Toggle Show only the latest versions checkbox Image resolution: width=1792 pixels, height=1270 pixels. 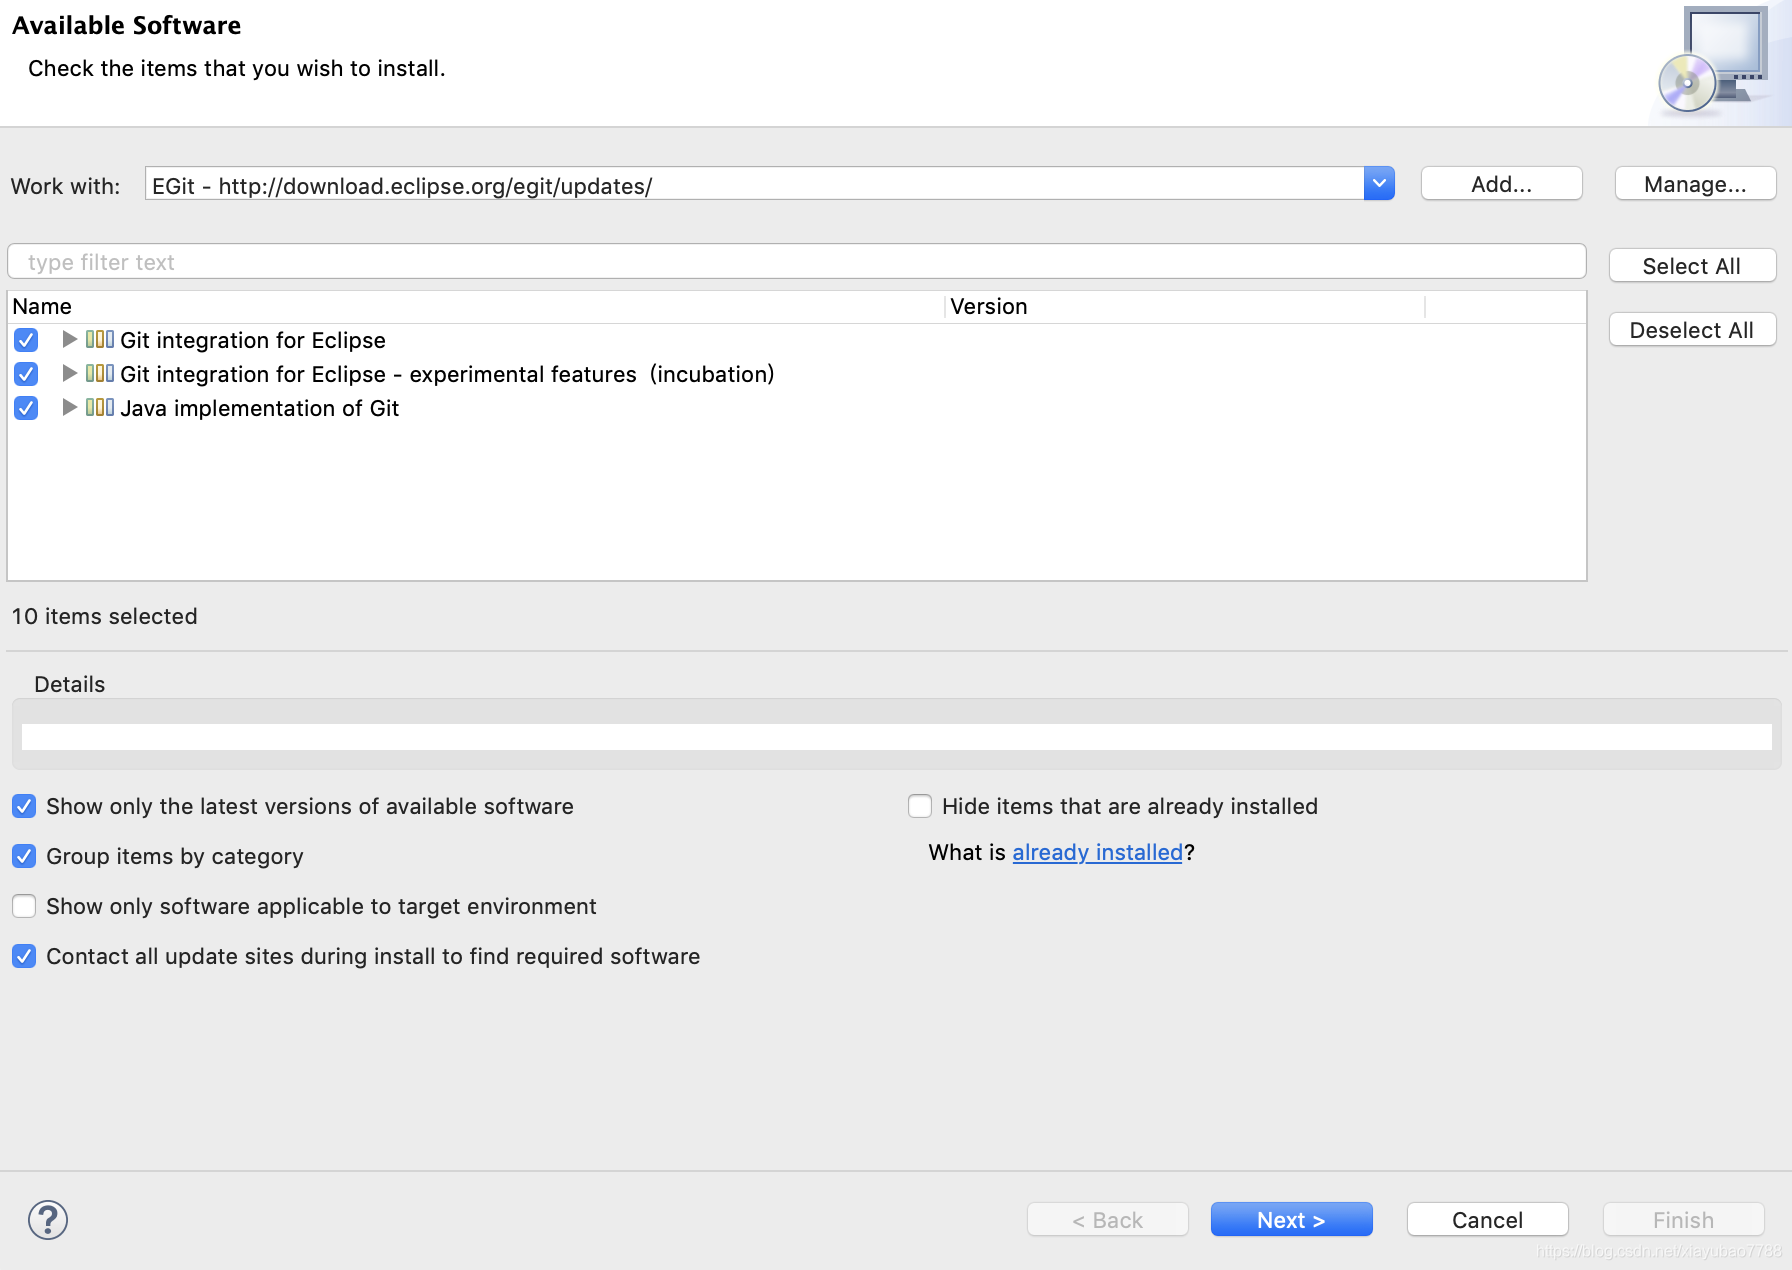pyautogui.click(x=24, y=806)
